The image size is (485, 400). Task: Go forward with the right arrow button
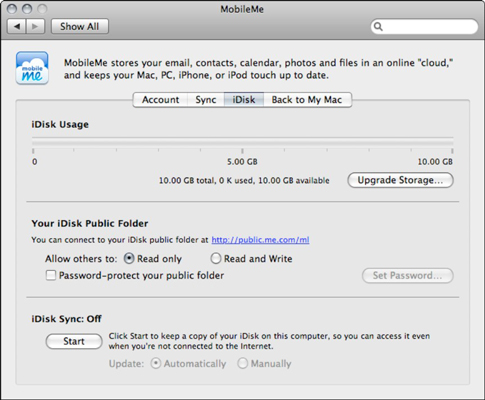36,26
